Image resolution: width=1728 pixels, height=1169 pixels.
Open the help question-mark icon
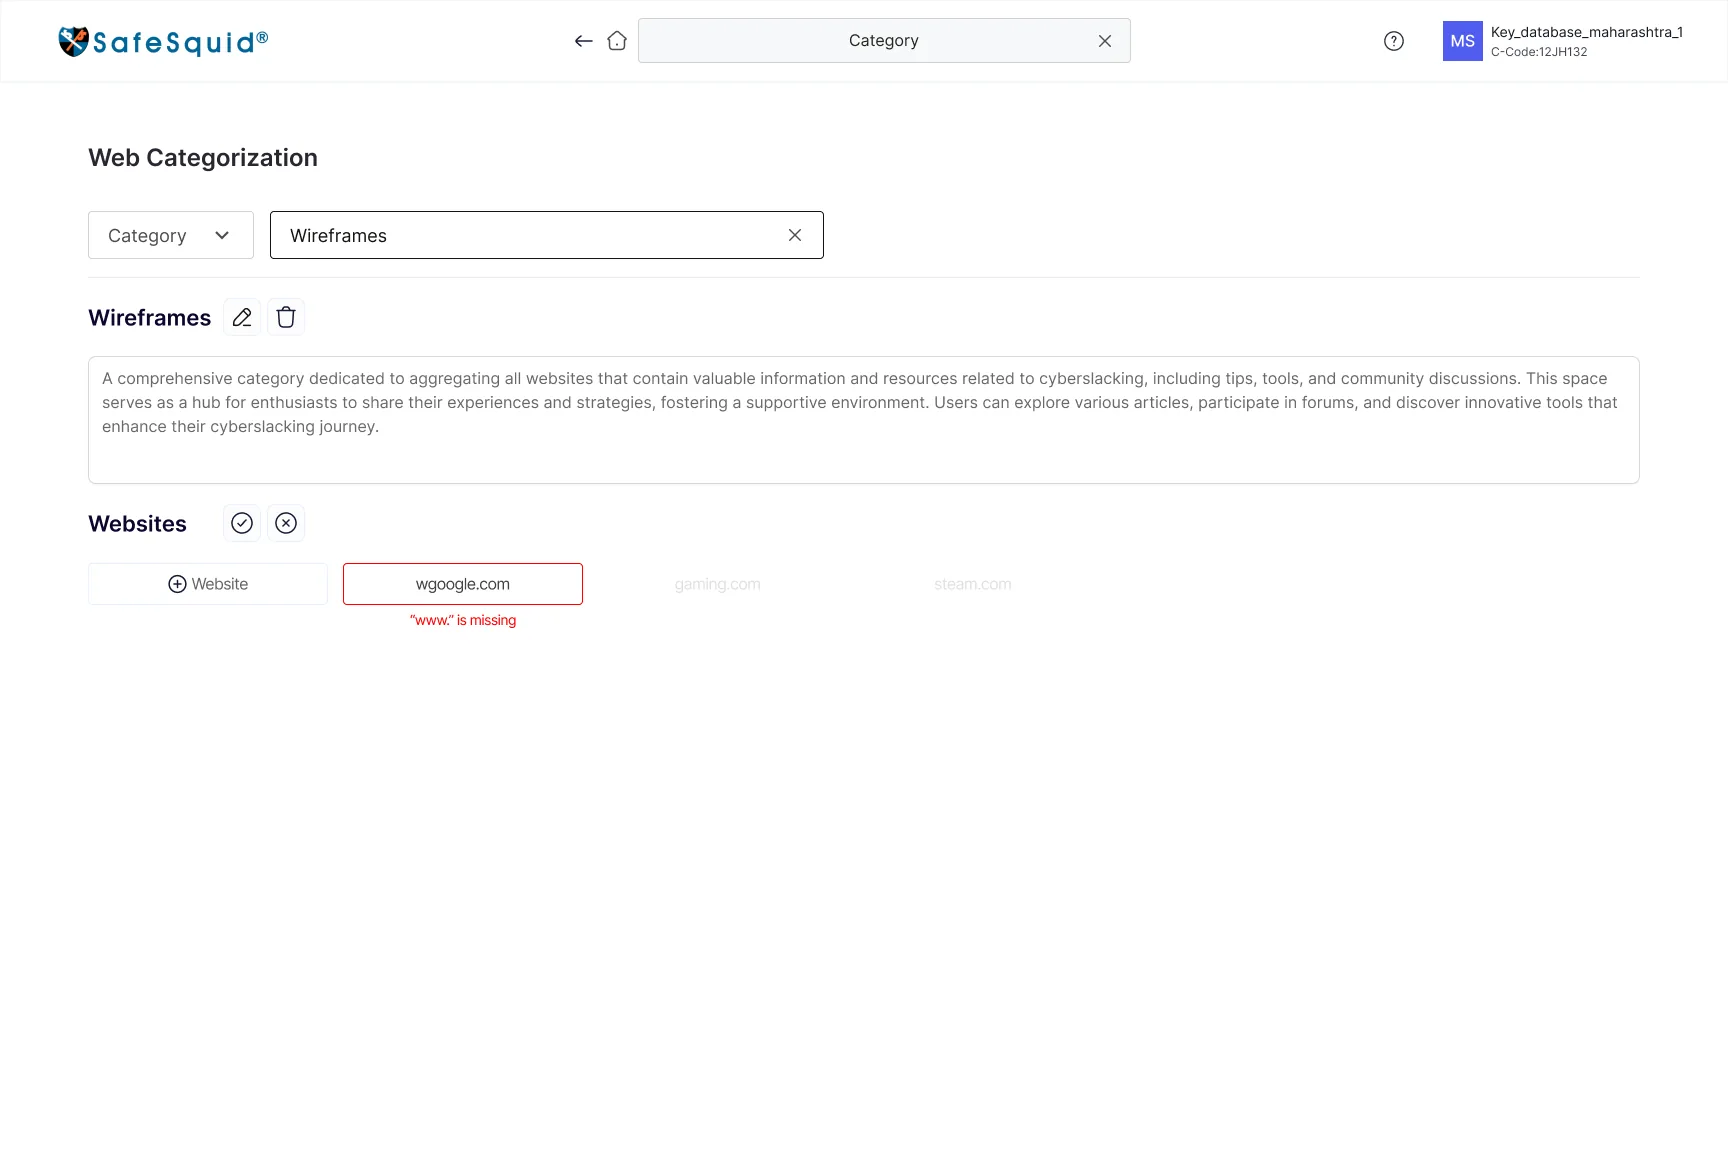(x=1394, y=41)
